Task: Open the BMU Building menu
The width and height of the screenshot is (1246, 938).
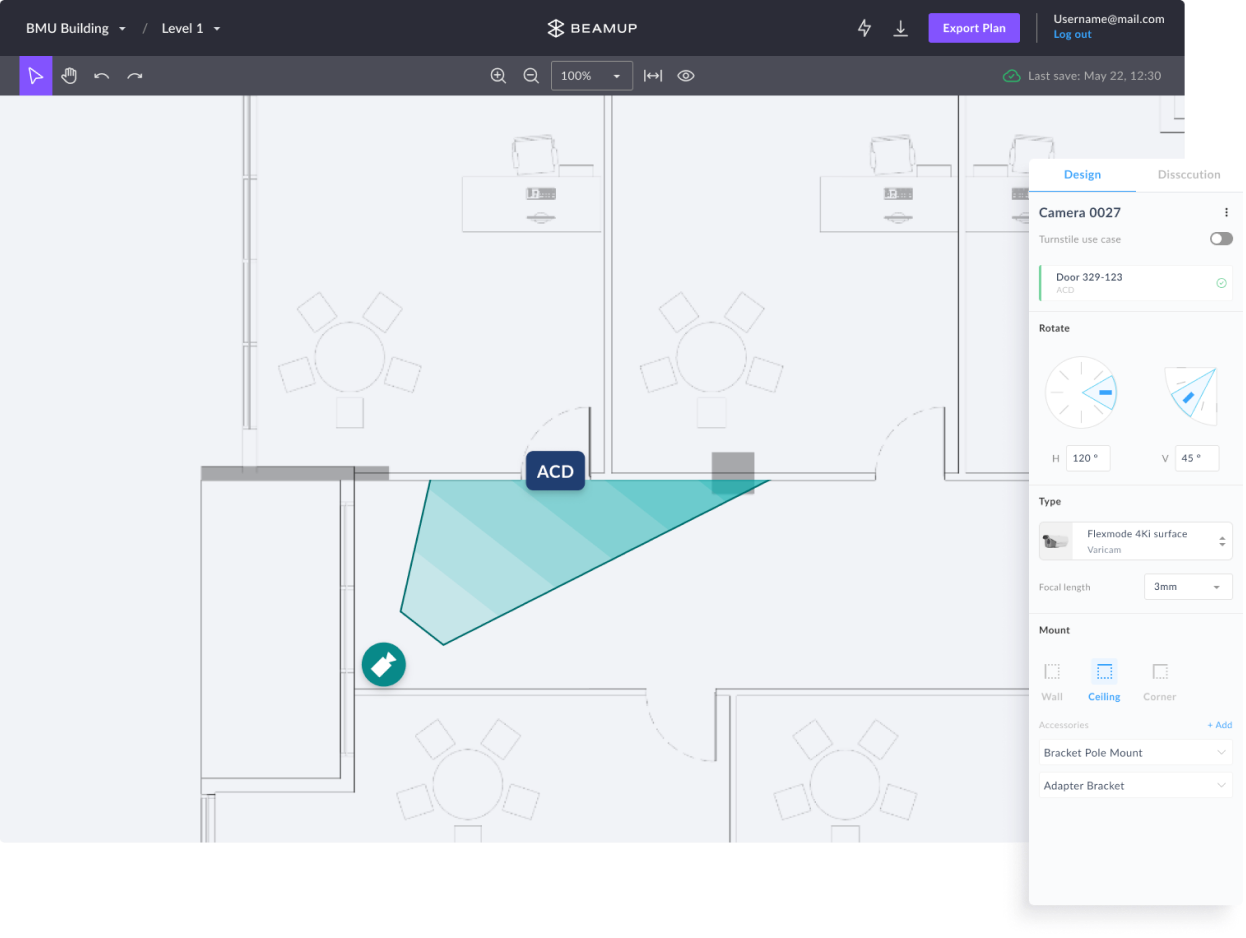Action: (x=76, y=29)
